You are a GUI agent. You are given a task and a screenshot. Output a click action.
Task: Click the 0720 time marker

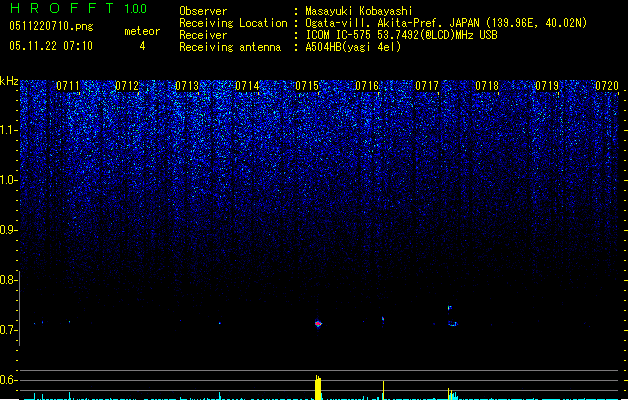[607, 86]
